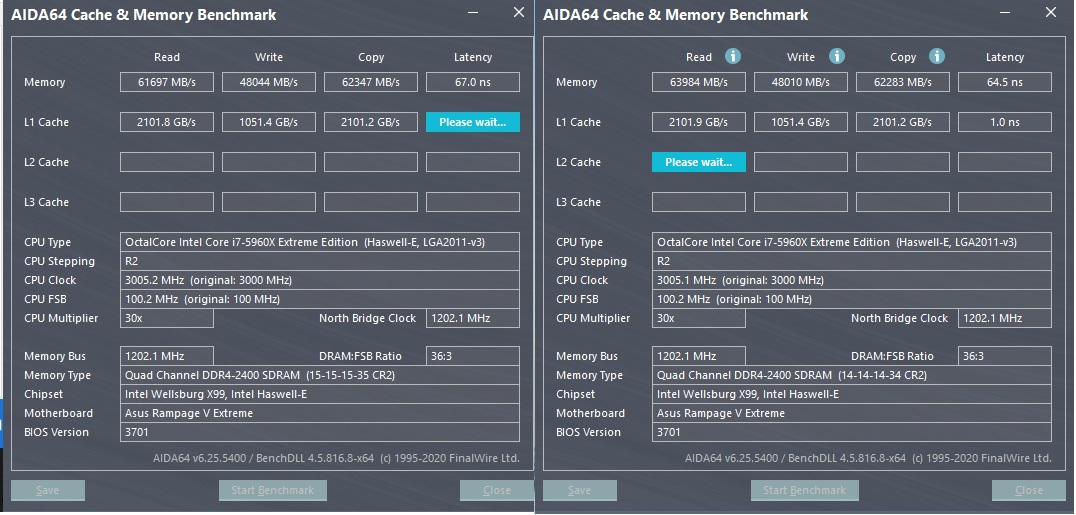Click DRAM:FSB Ratio 36:3 in left window
The width and height of the screenshot is (1076, 515).
pos(473,356)
